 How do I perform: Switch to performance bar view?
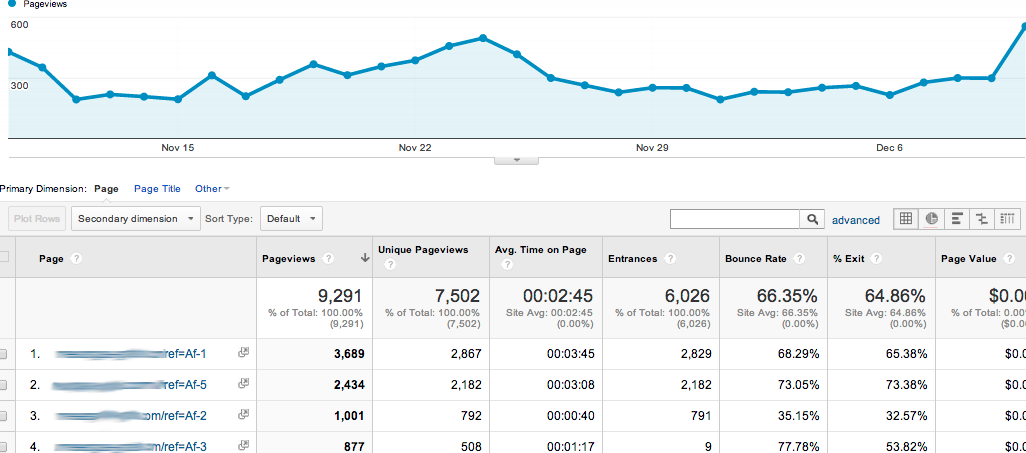[x=957, y=219]
